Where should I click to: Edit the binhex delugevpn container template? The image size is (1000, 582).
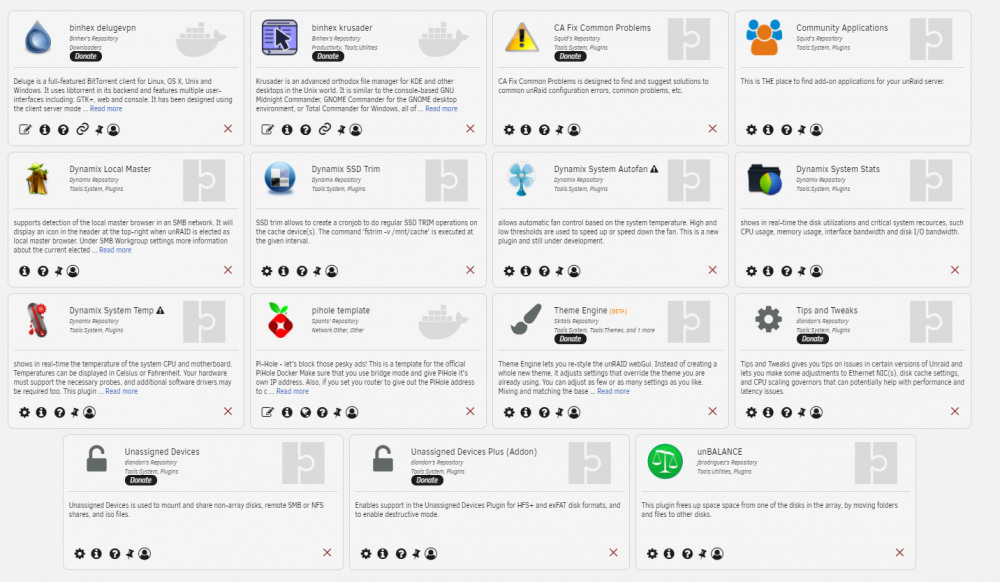click(25, 129)
